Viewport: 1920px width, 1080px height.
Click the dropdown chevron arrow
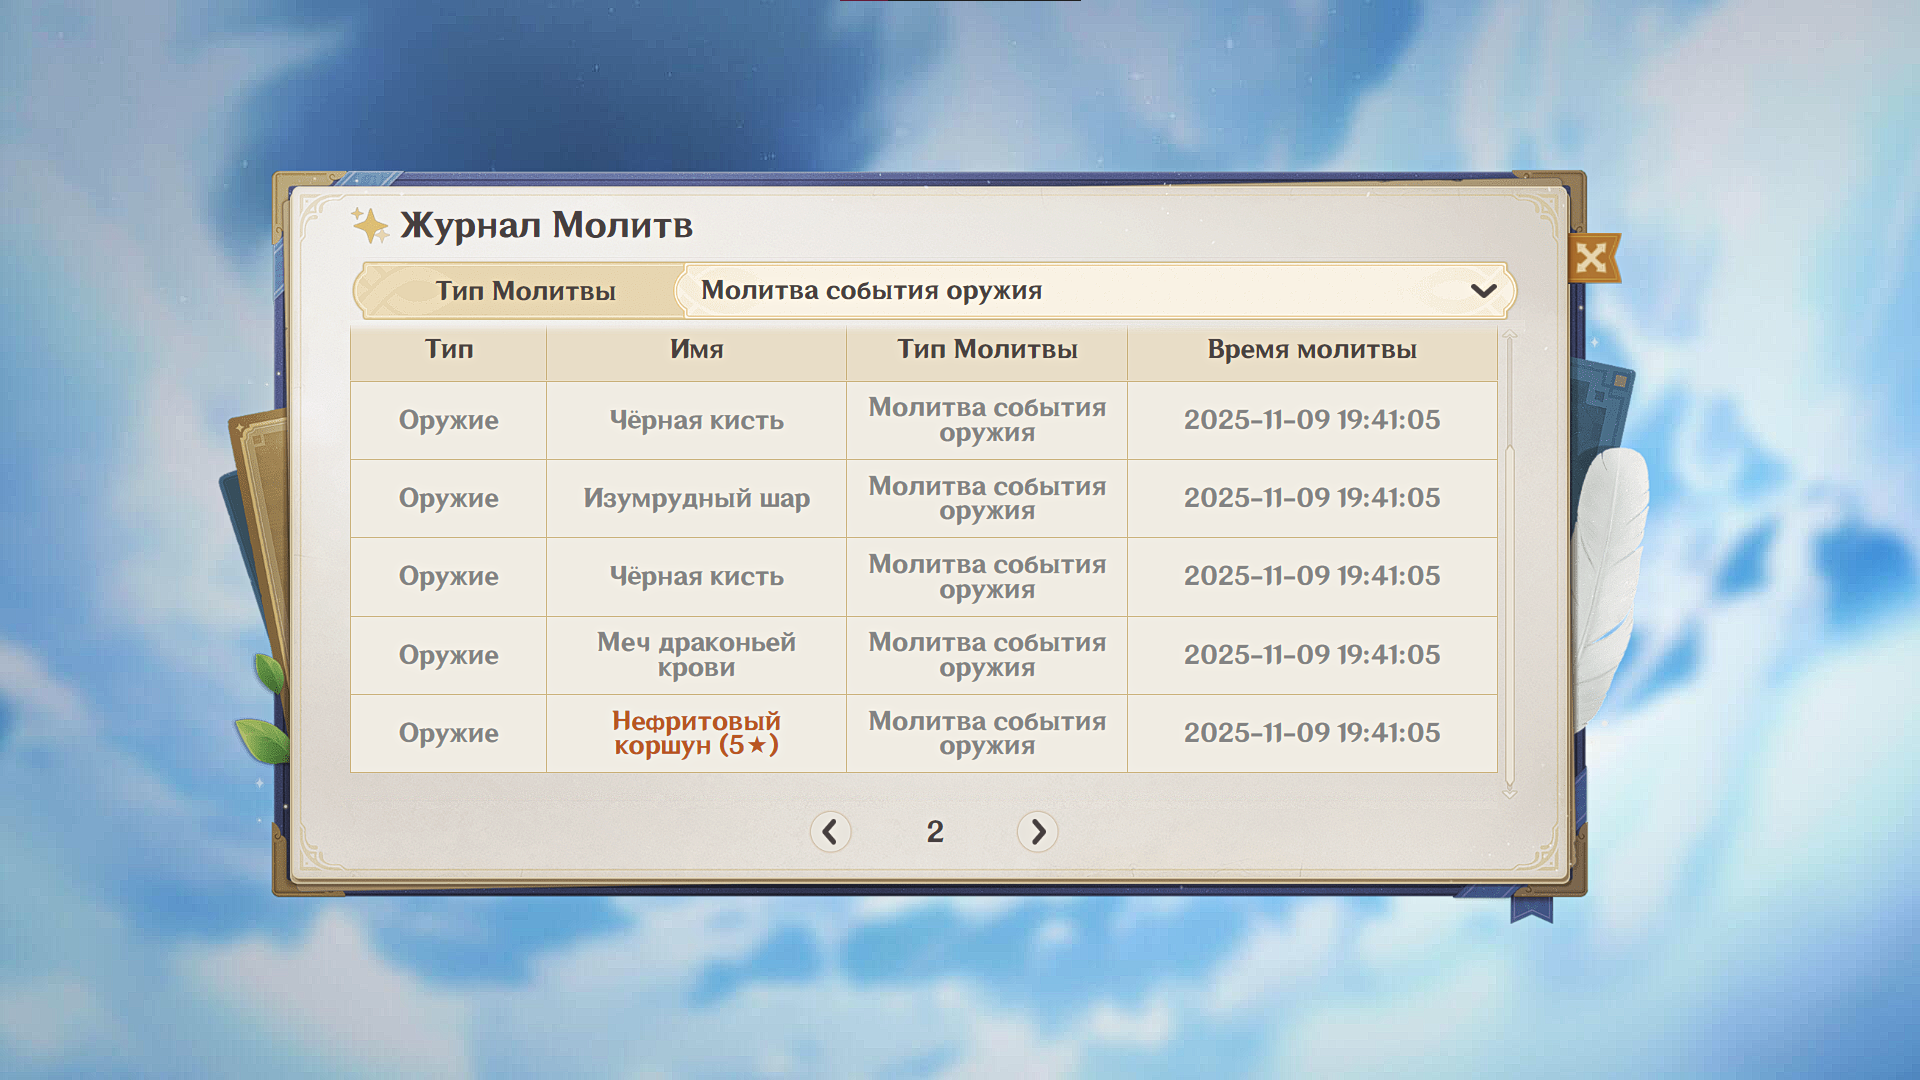1484,291
